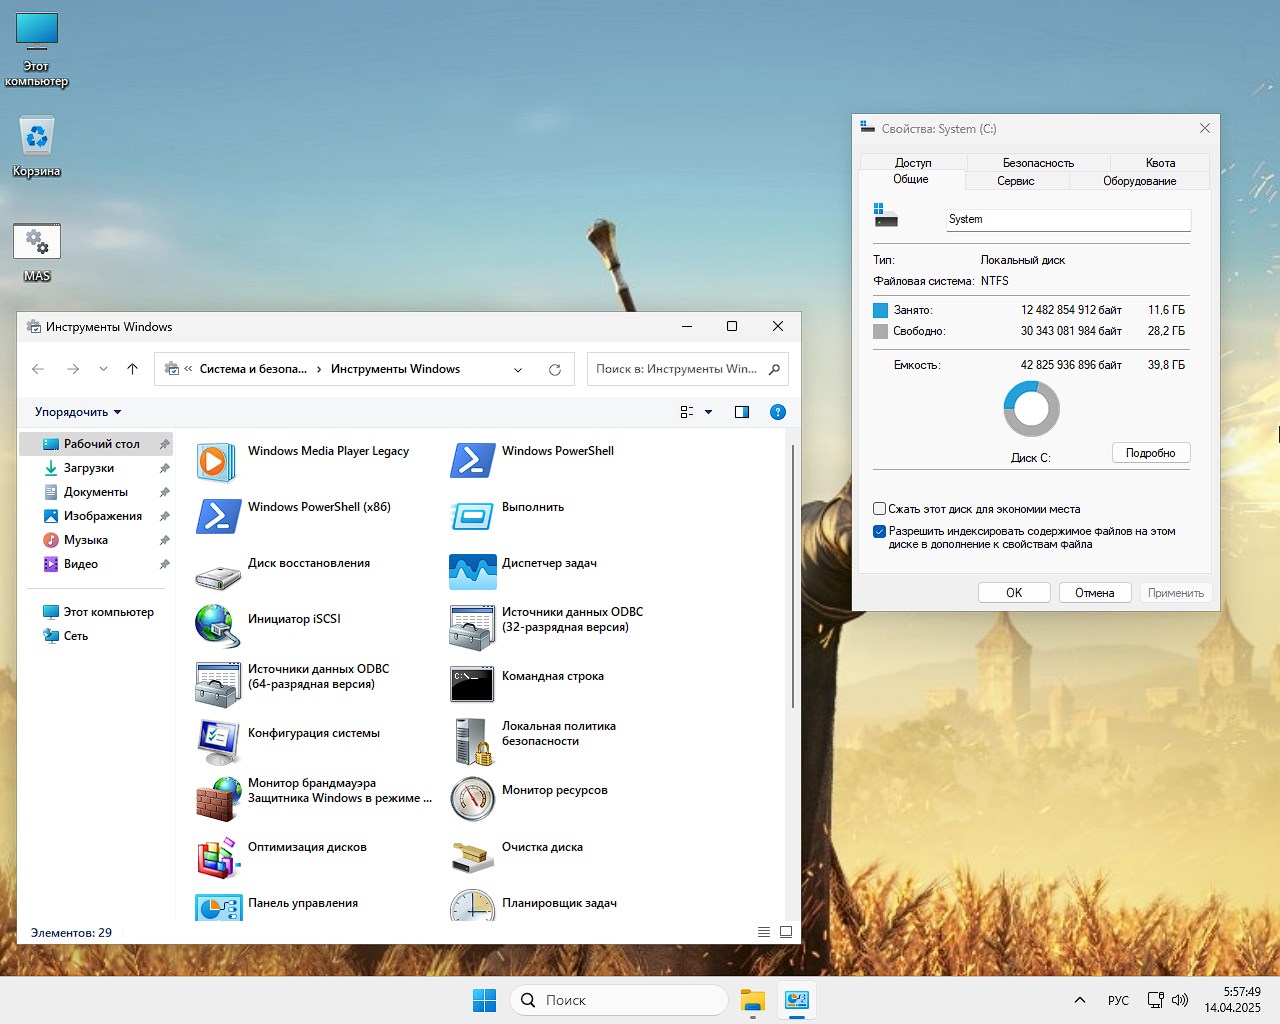Switch to details view in status bar
The height and width of the screenshot is (1024, 1280).
764,932
